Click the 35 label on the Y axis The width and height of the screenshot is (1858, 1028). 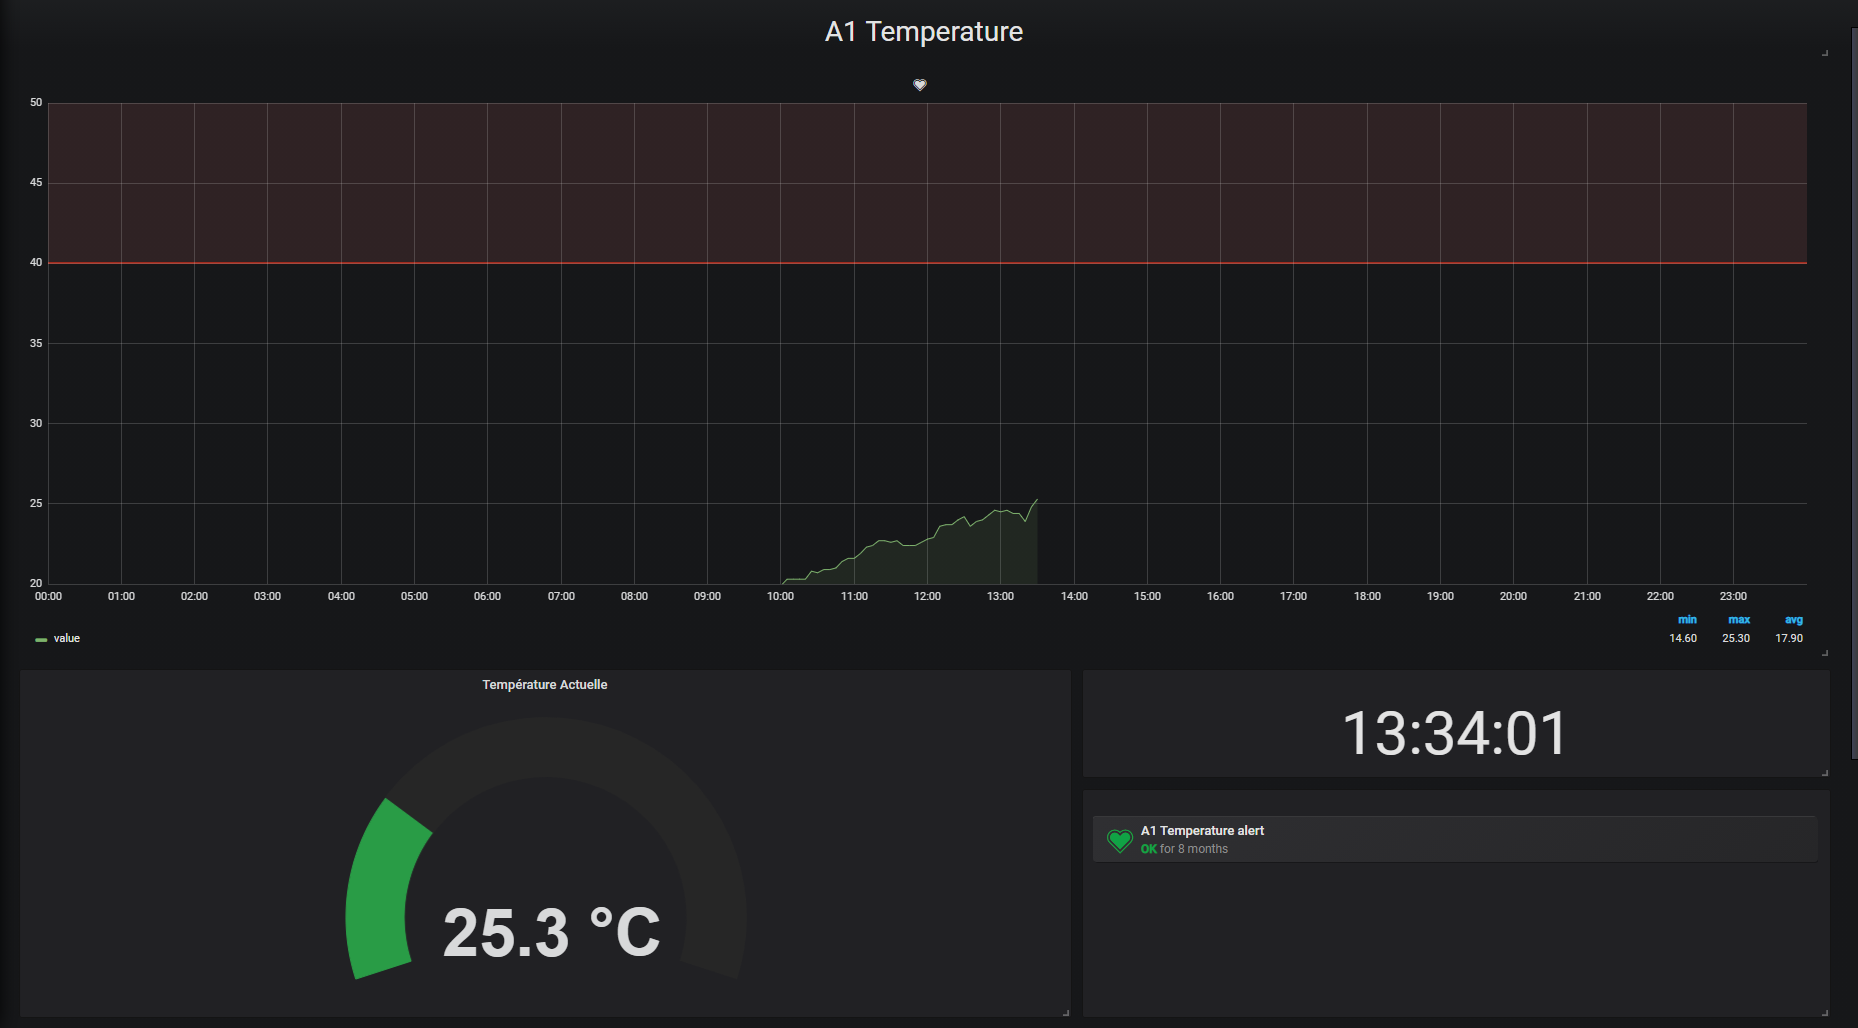pyautogui.click(x=36, y=343)
